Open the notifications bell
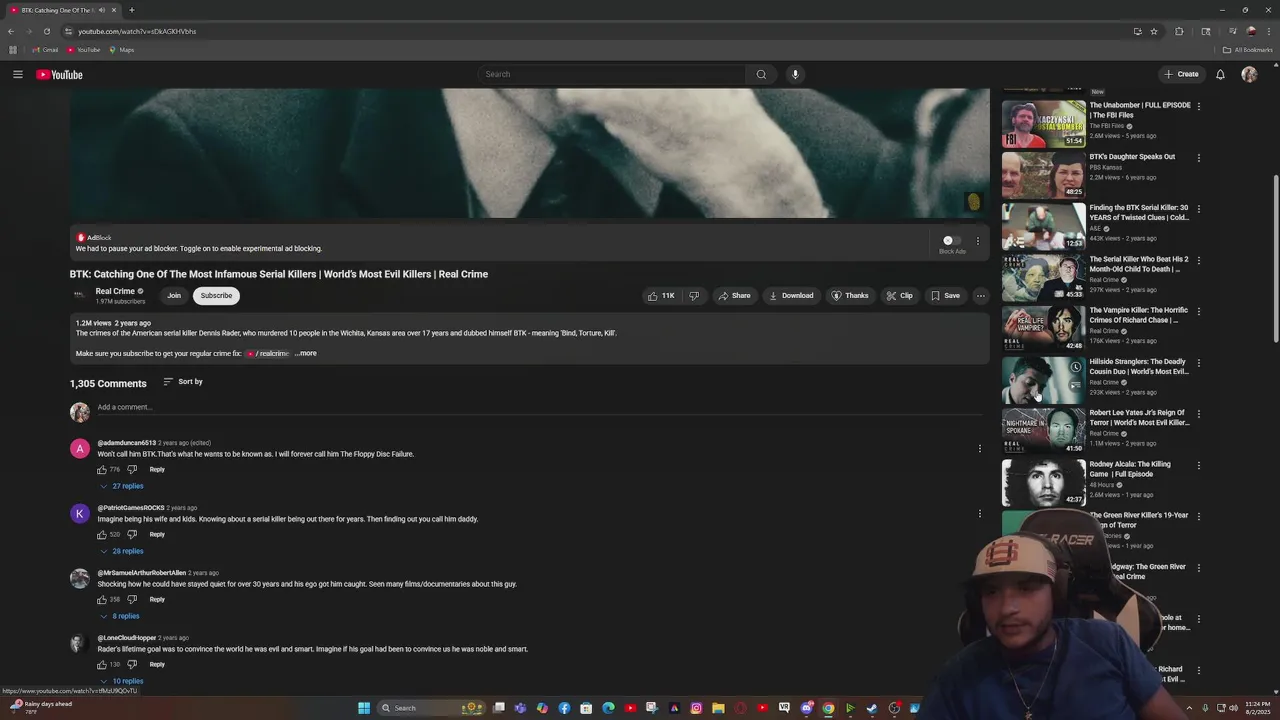 pos(1220,74)
